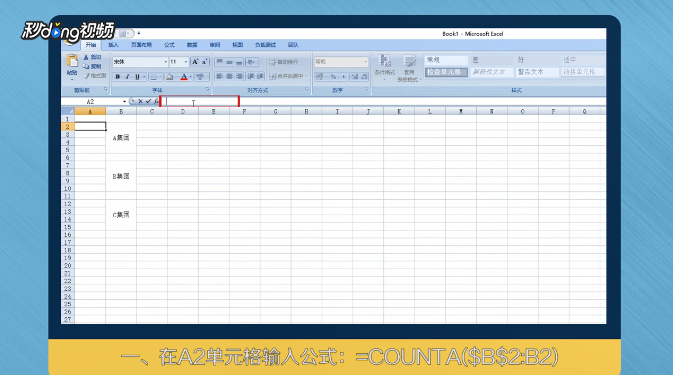This screenshot has width=673, height=375.
Task: Open the number format combo box
Action: [341, 62]
